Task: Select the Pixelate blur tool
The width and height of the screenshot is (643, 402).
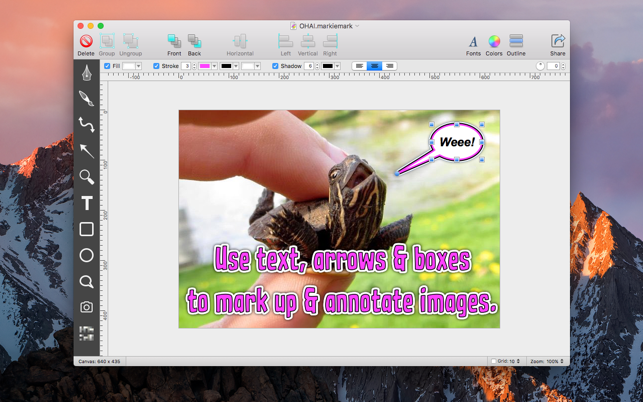Action: coord(87,333)
